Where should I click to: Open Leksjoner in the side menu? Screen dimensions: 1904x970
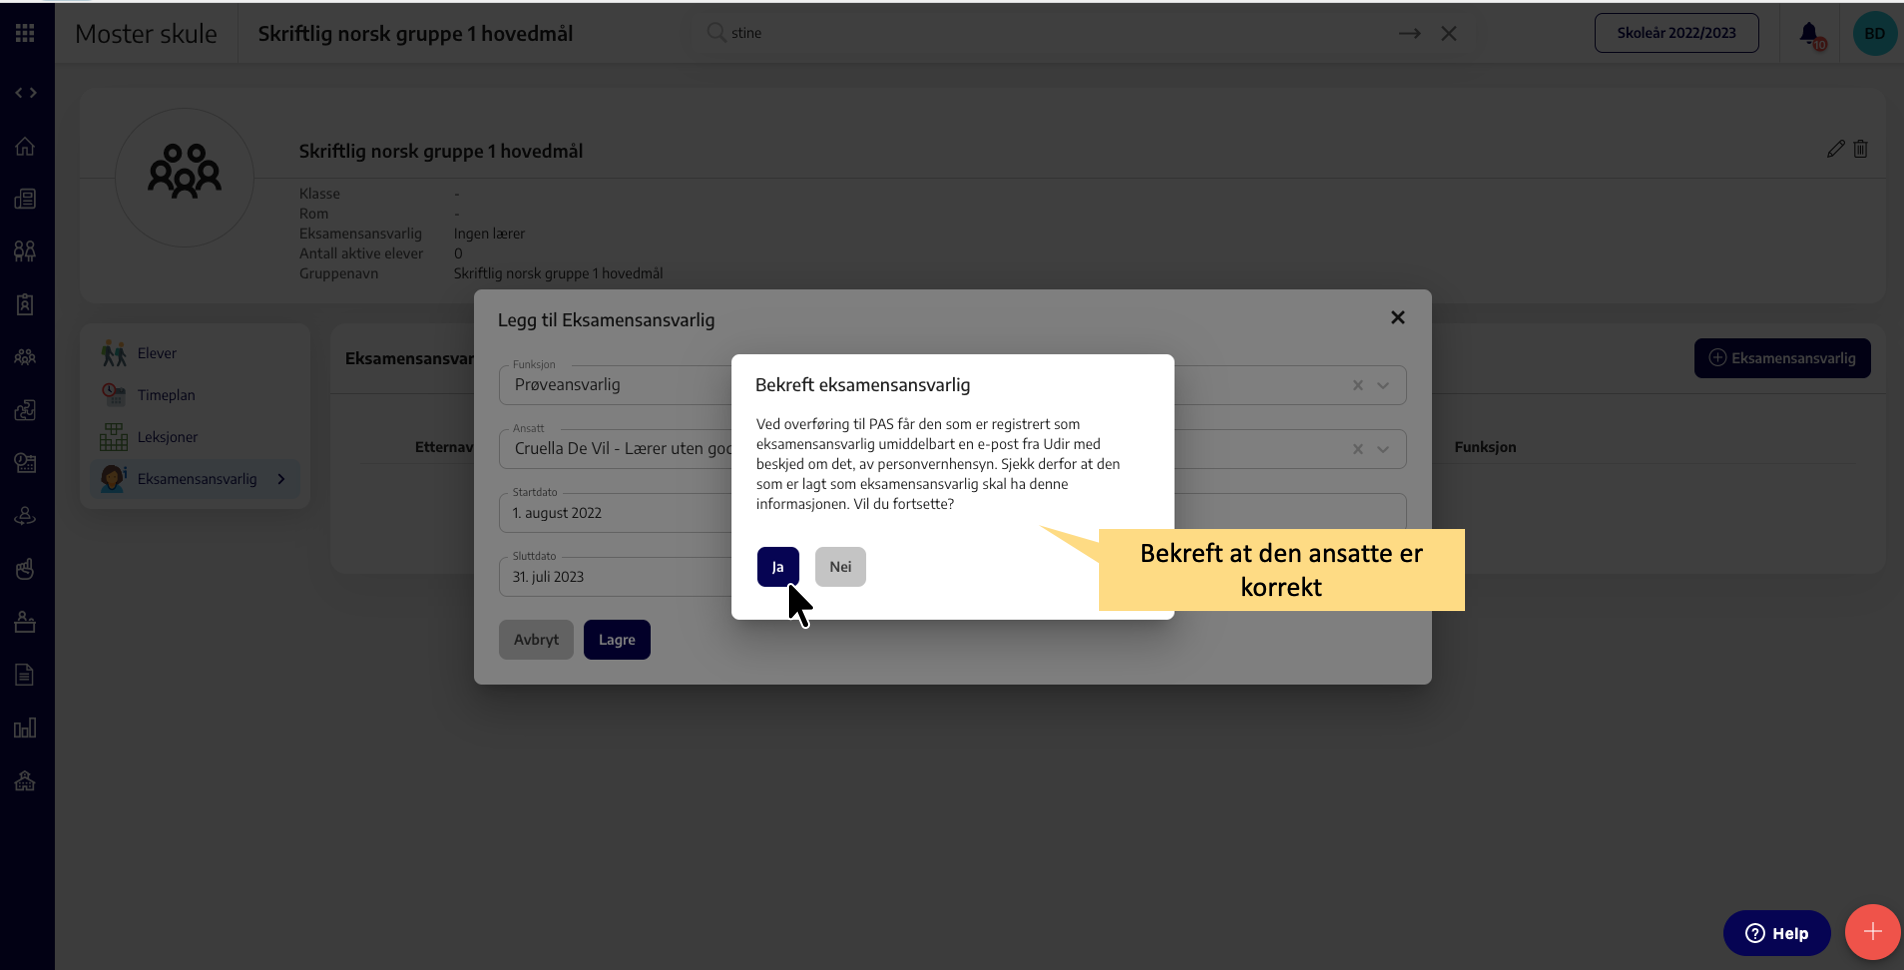click(x=195, y=437)
